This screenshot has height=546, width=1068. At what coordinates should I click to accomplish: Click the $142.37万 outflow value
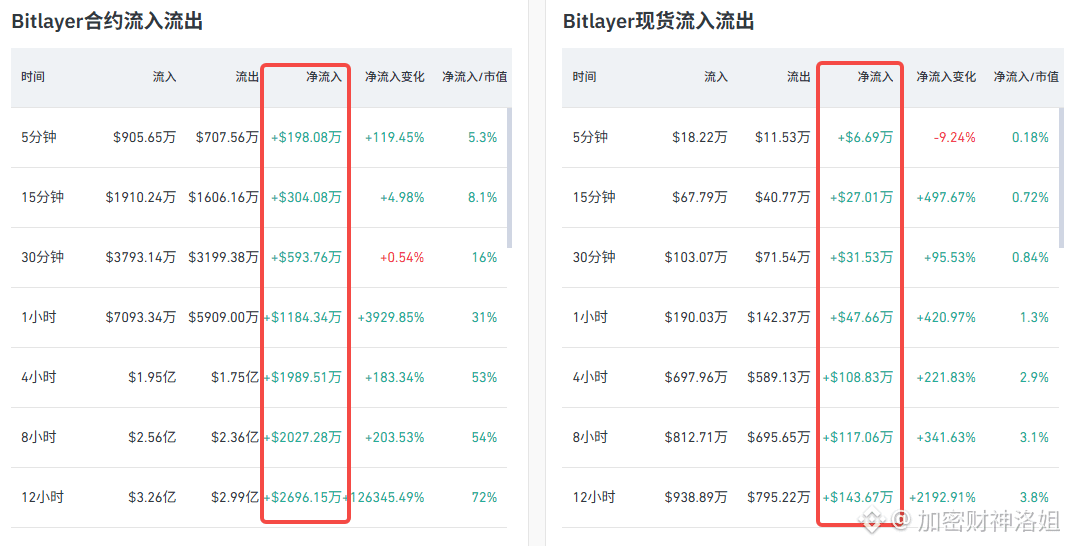pyautogui.click(x=779, y=317)
